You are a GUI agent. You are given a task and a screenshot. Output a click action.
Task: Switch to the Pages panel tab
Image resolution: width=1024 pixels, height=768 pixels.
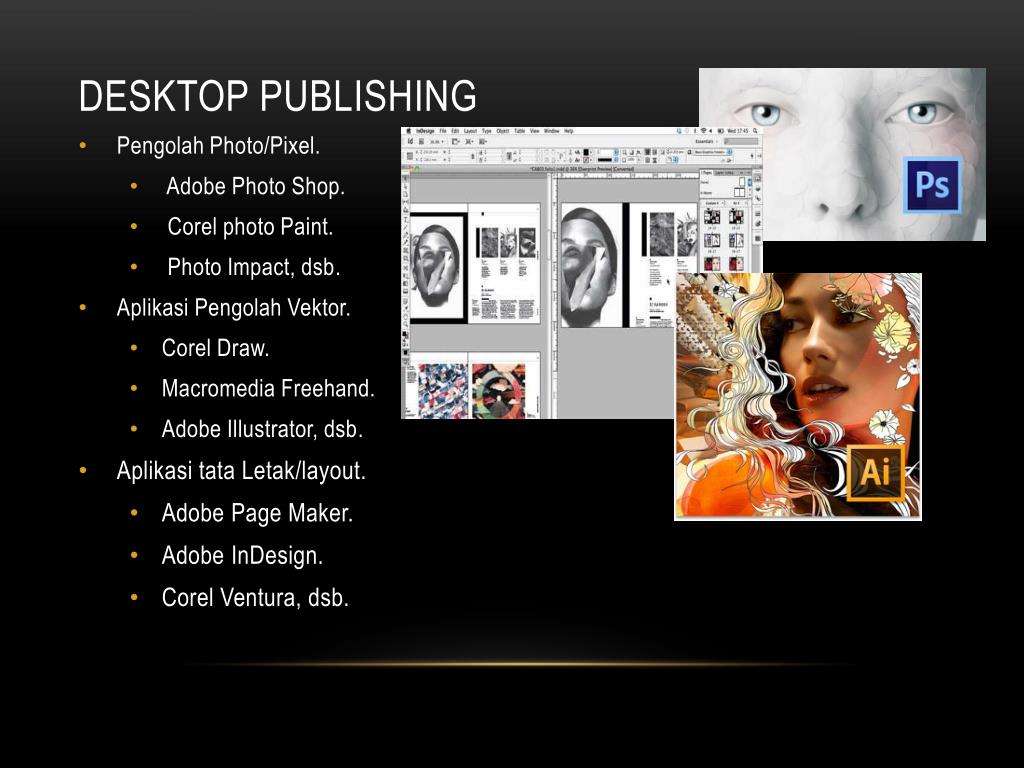click(x=707, y=172)
